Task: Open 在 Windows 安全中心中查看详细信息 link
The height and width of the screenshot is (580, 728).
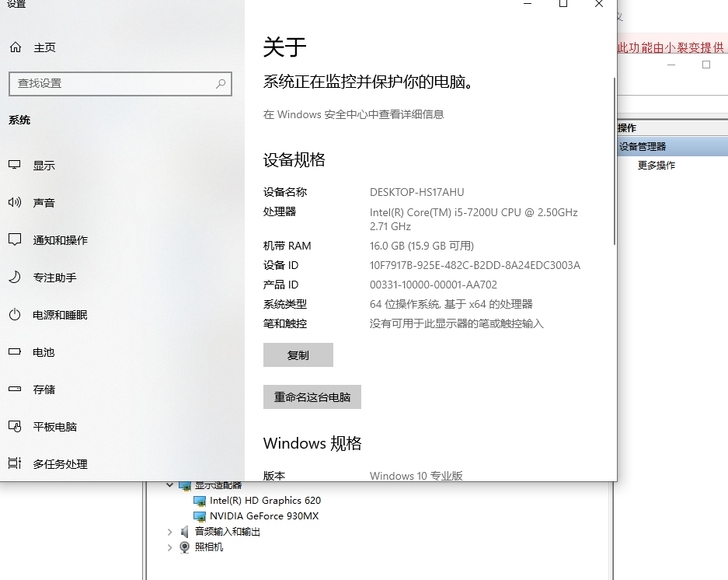Action: [353, 114]
